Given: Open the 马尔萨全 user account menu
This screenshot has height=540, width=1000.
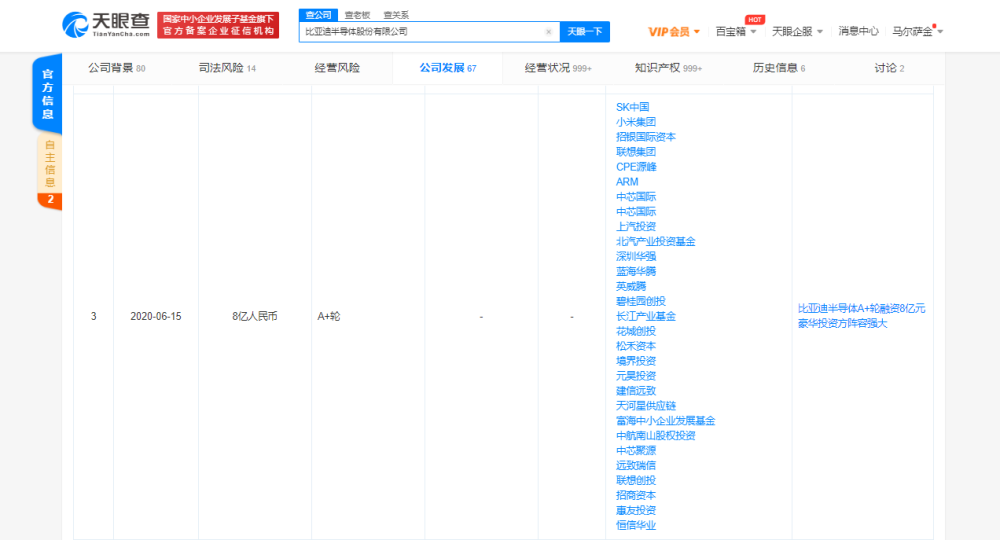Looking at the screenshot, I should pyautogui.click(x=917, y=31).
